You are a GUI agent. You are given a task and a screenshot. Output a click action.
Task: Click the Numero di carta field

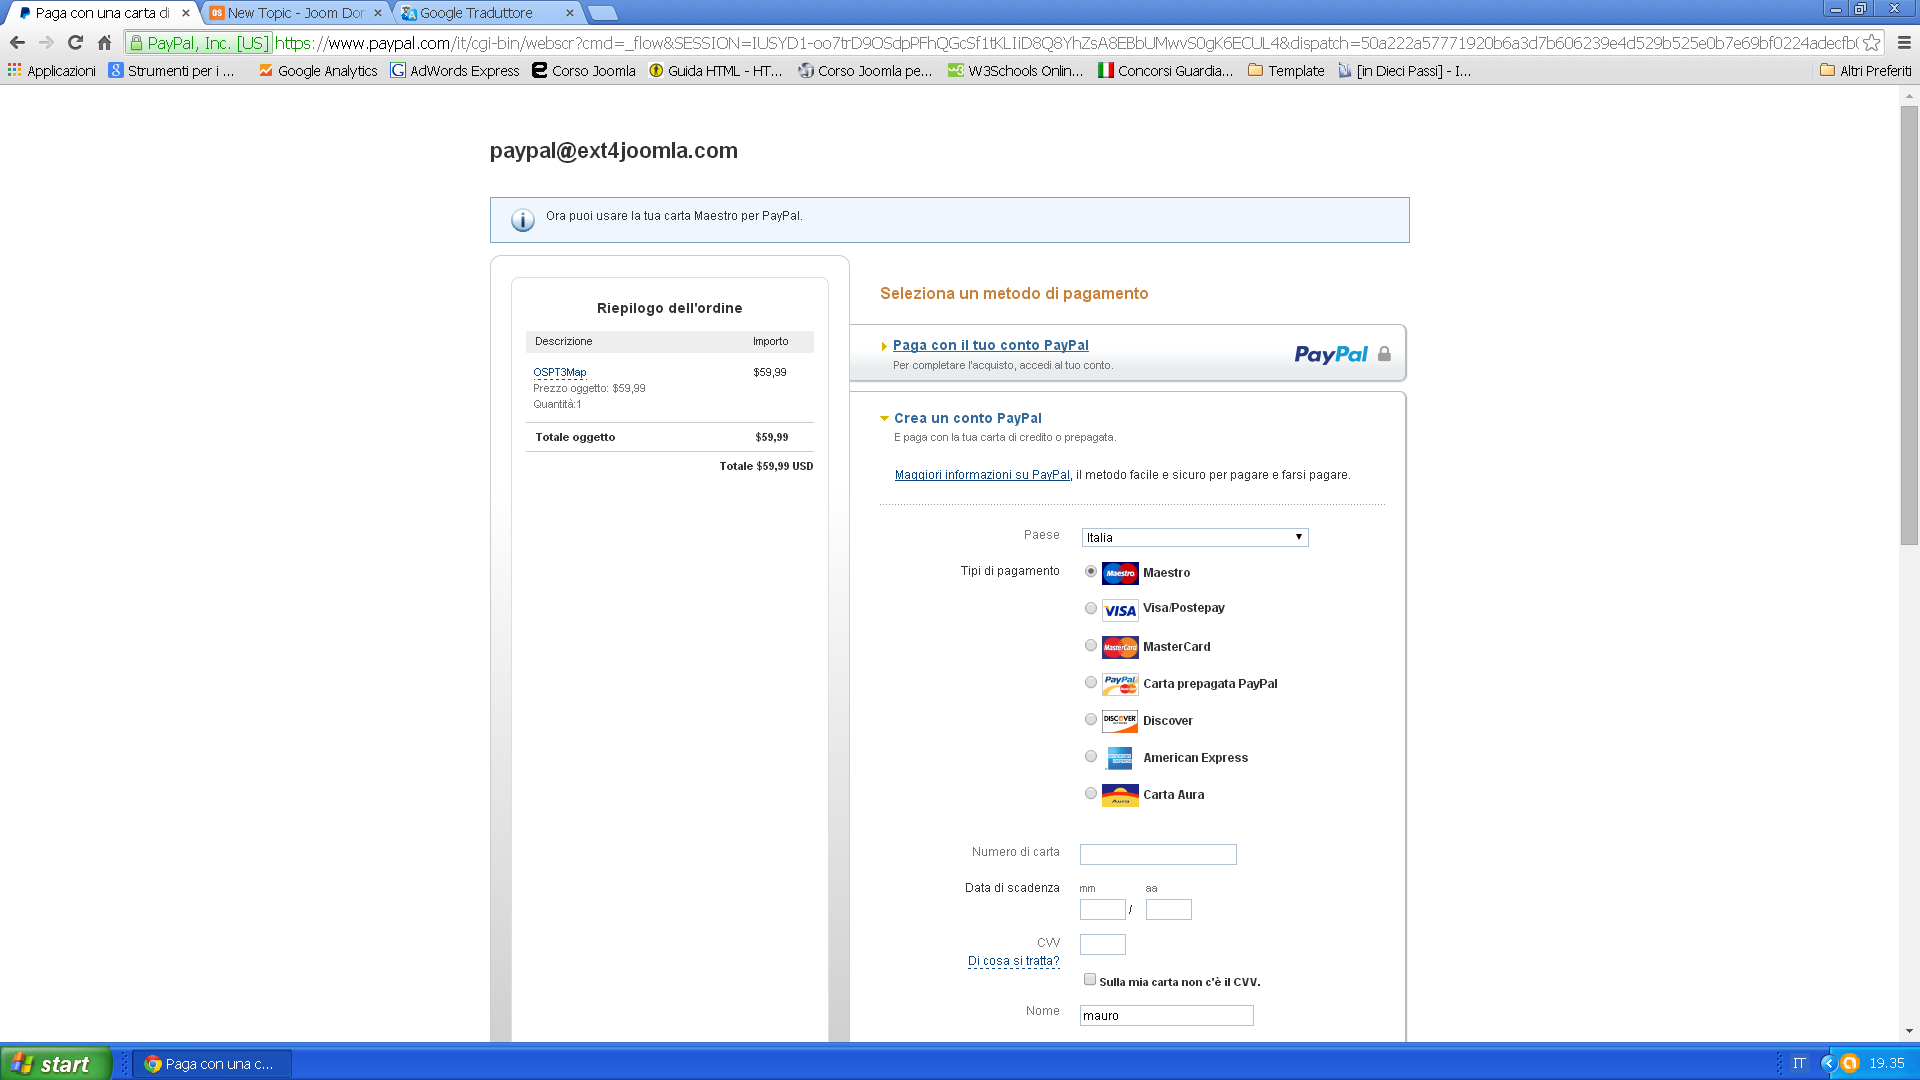(1158, 854)
